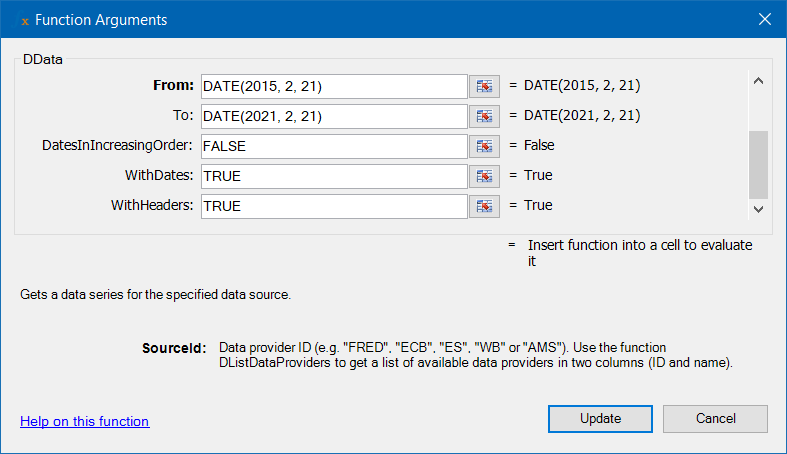This screenshot has height=454, width=787.
Task: Open the Help on this function link
Action: pos(84,421)
